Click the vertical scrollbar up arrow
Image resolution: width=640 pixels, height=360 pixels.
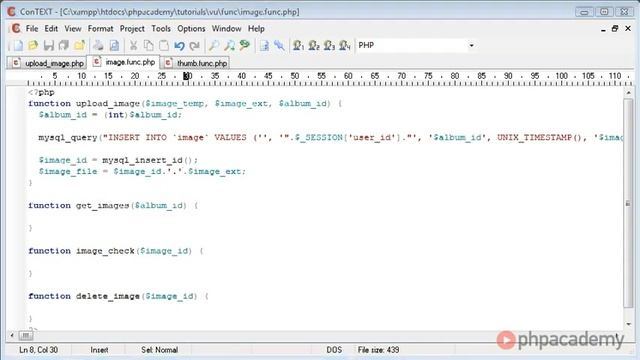[629, 93]
